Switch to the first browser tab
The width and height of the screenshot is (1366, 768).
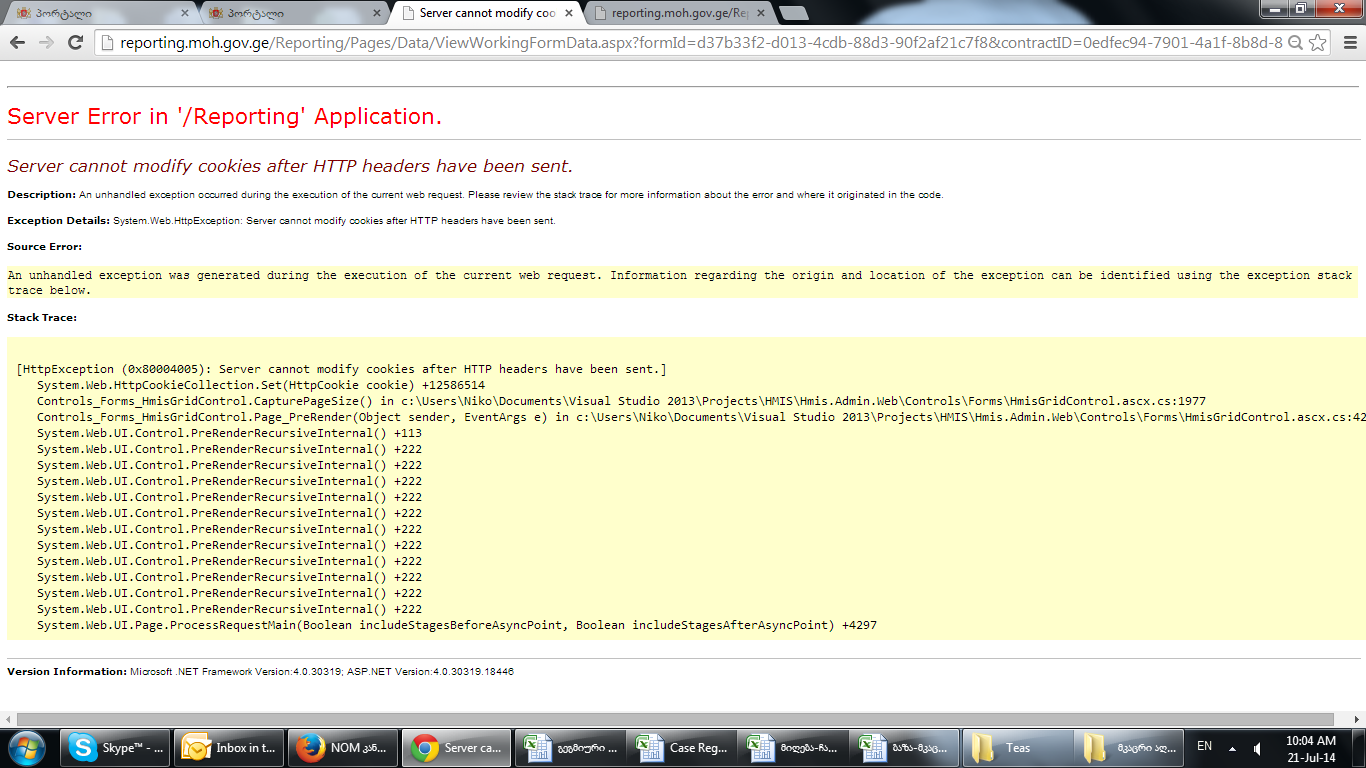[99, 13]
